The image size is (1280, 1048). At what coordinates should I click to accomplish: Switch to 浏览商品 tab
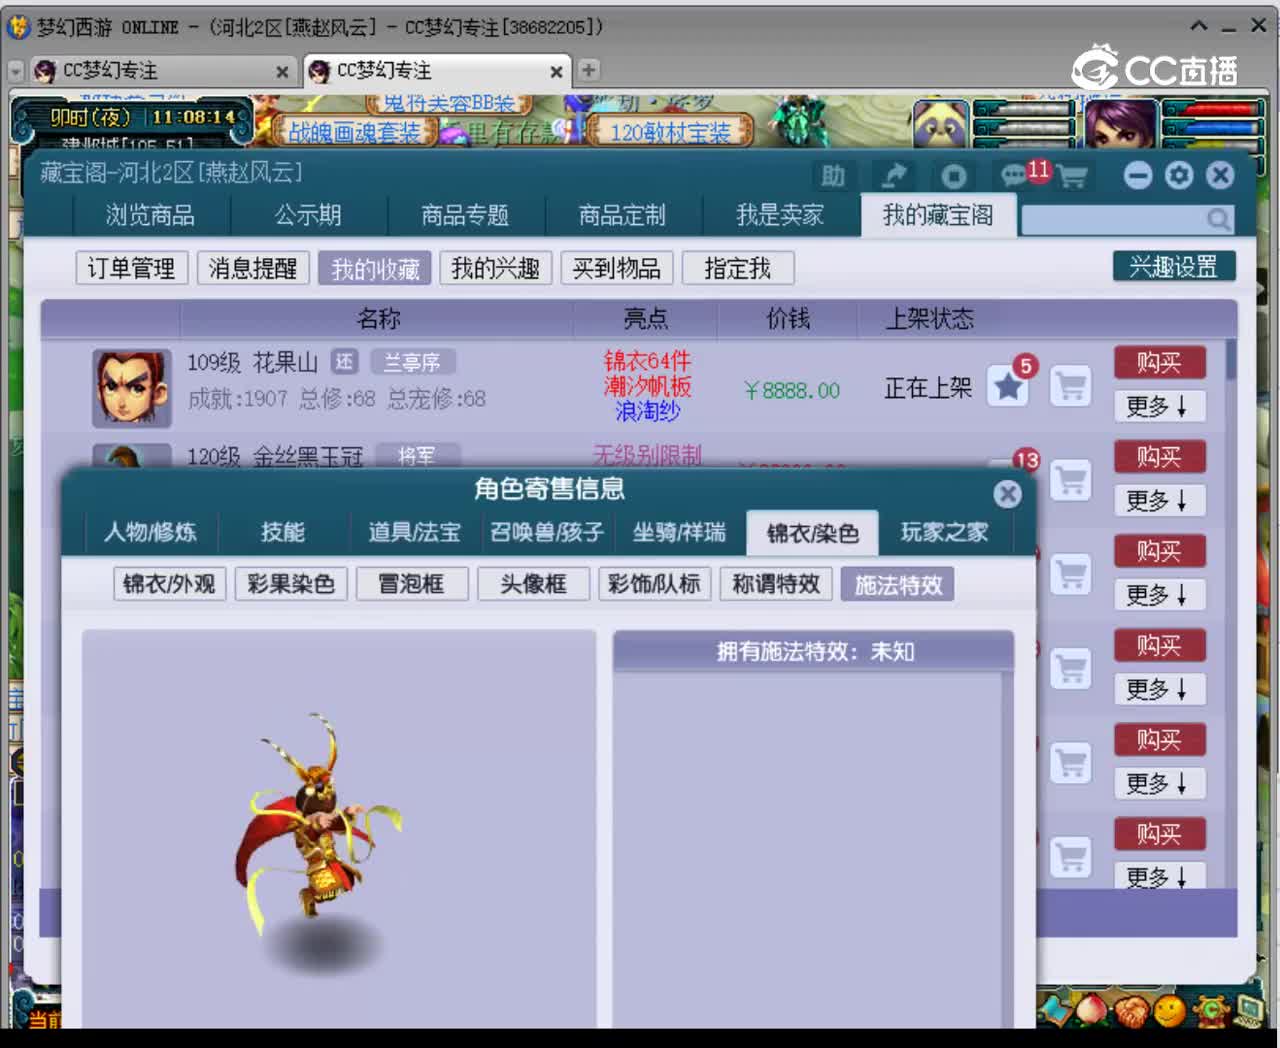coord(151,215)
